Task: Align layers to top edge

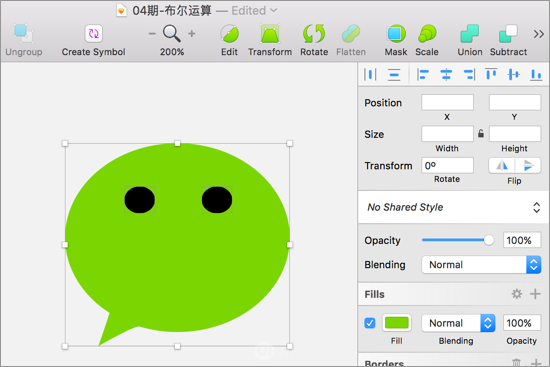Action: (491, 74)
